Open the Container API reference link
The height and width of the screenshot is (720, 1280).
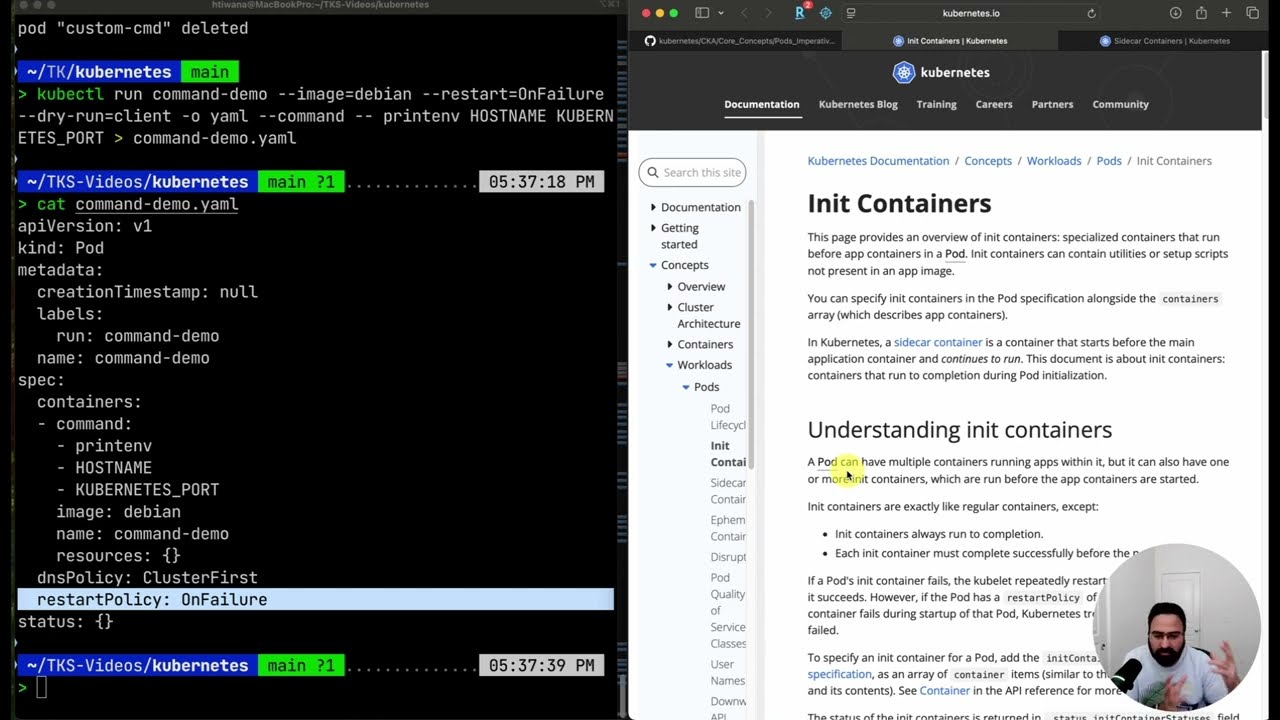pos(945,690)
